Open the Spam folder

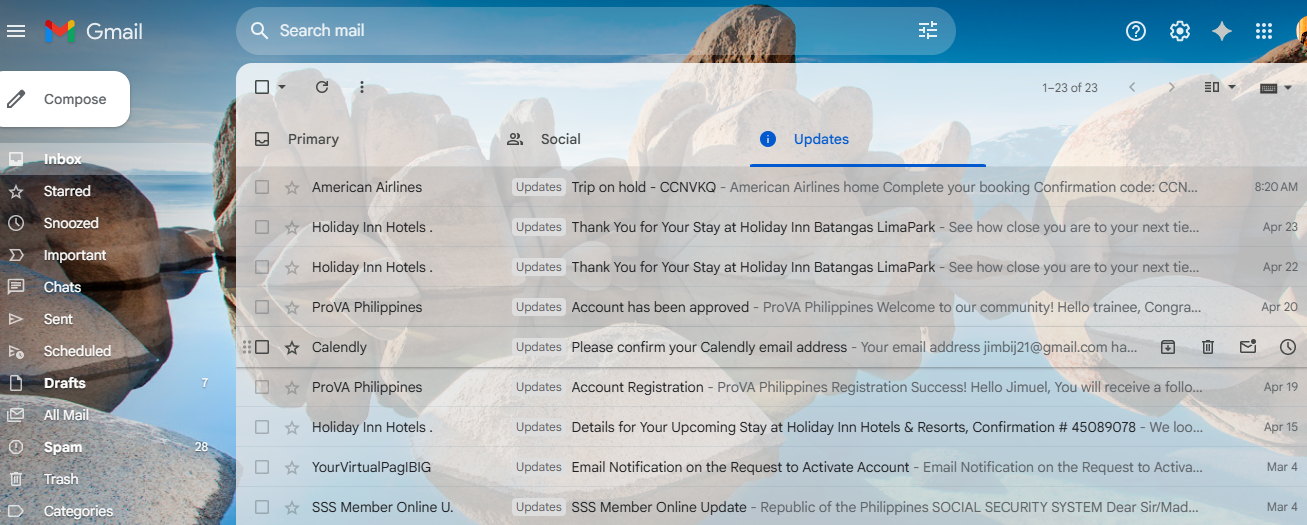click(63, 447)
